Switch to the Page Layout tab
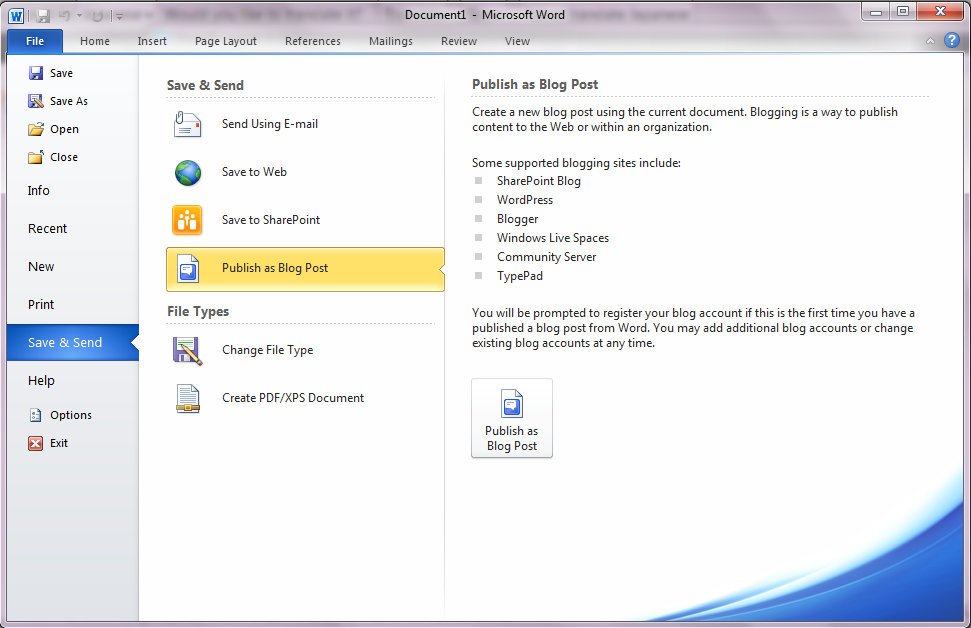971x628 pixels. pyautogui.click(x=226, y=41)
